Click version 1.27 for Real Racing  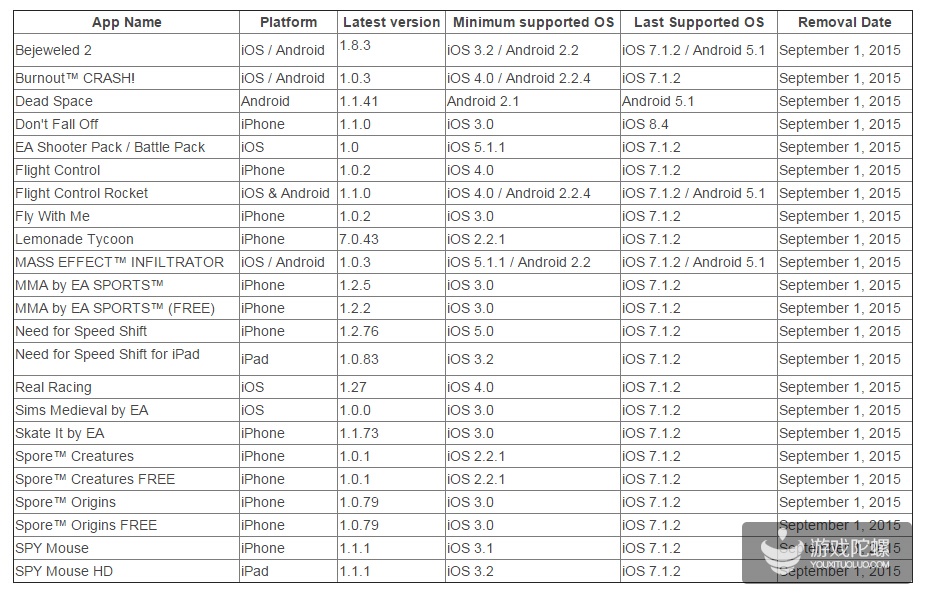click(x=352, y=387)
